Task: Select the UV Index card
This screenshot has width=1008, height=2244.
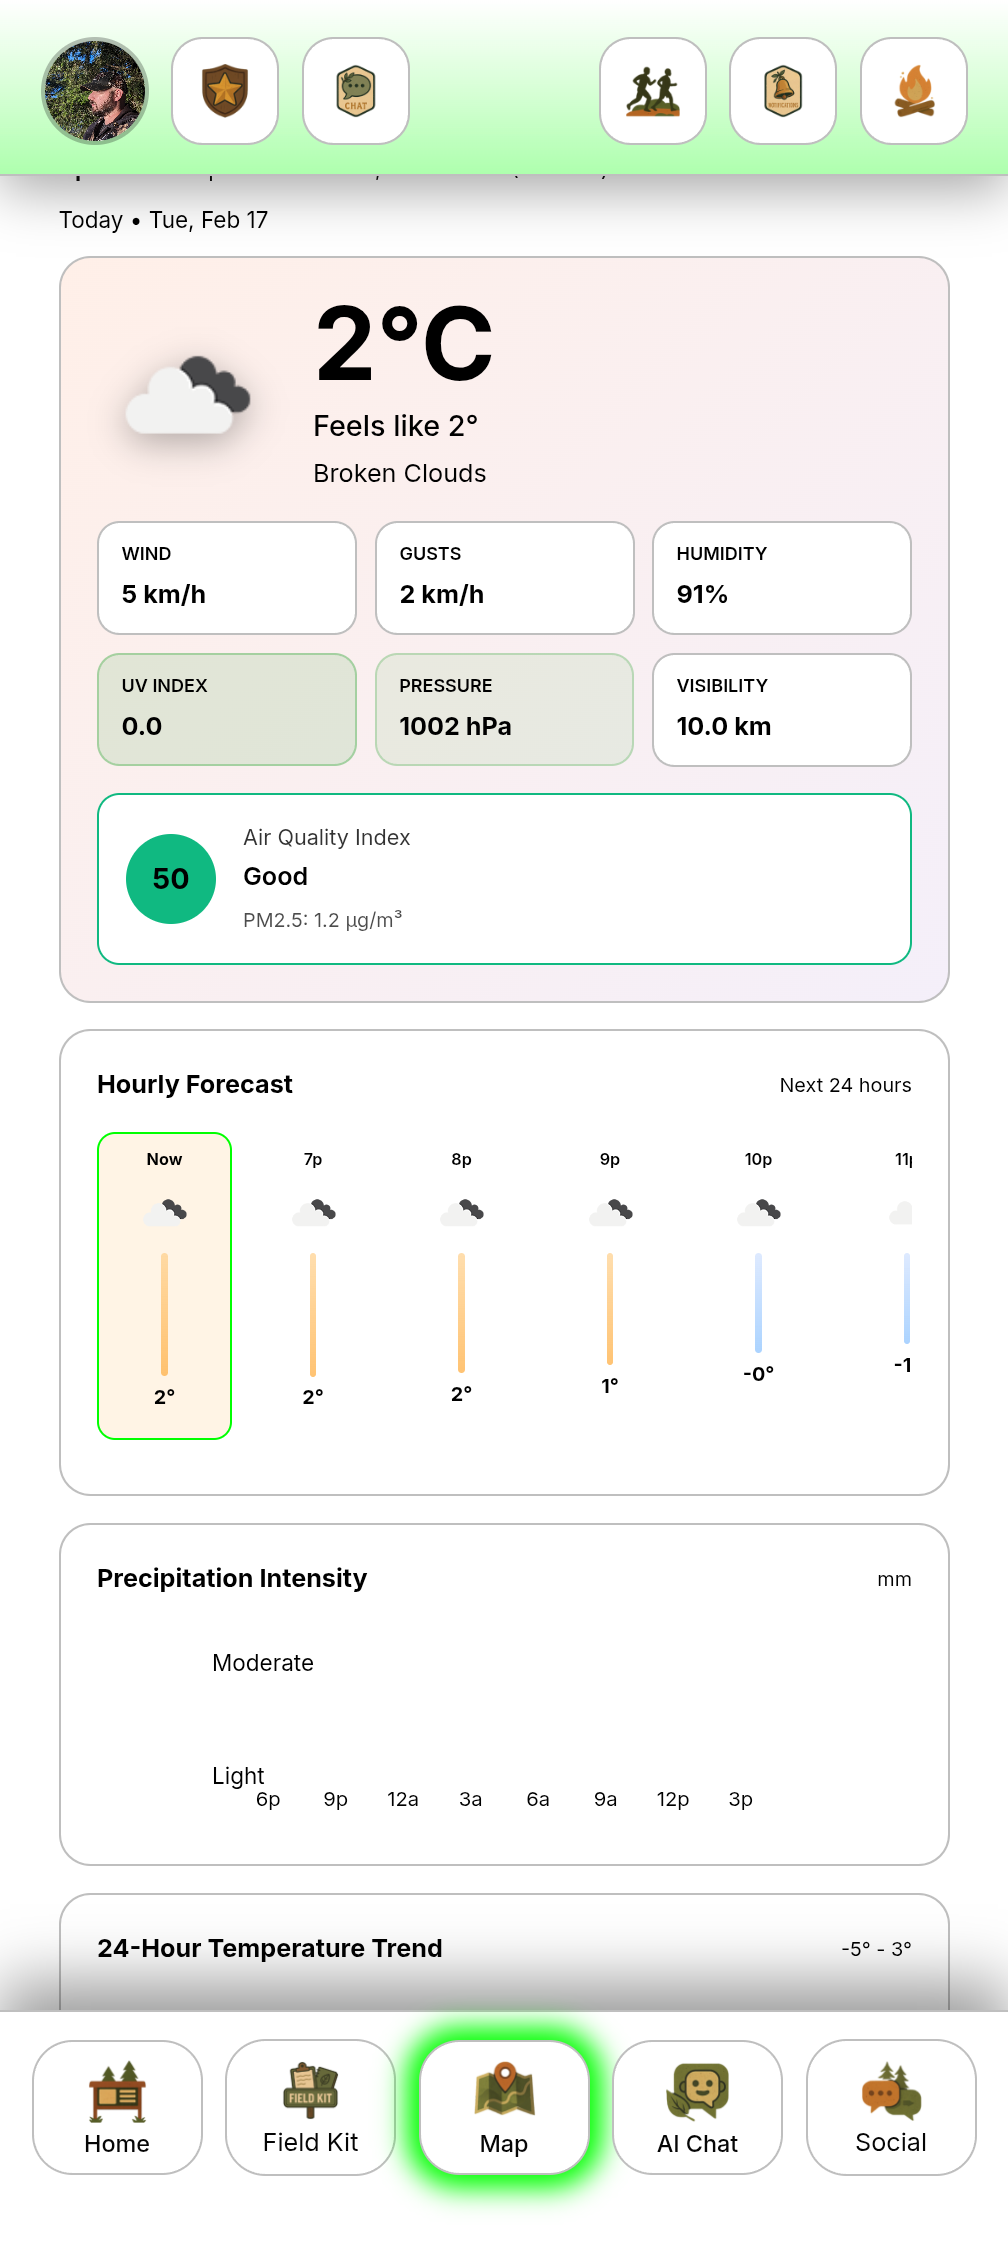Action: tap(227, 710)
